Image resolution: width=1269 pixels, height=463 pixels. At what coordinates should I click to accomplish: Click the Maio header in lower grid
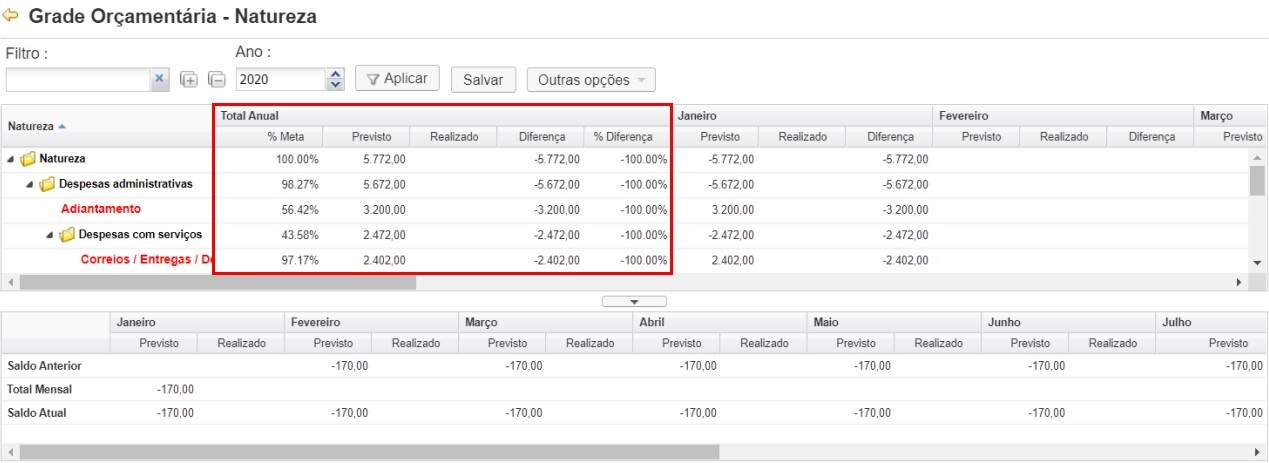[893, 323]
